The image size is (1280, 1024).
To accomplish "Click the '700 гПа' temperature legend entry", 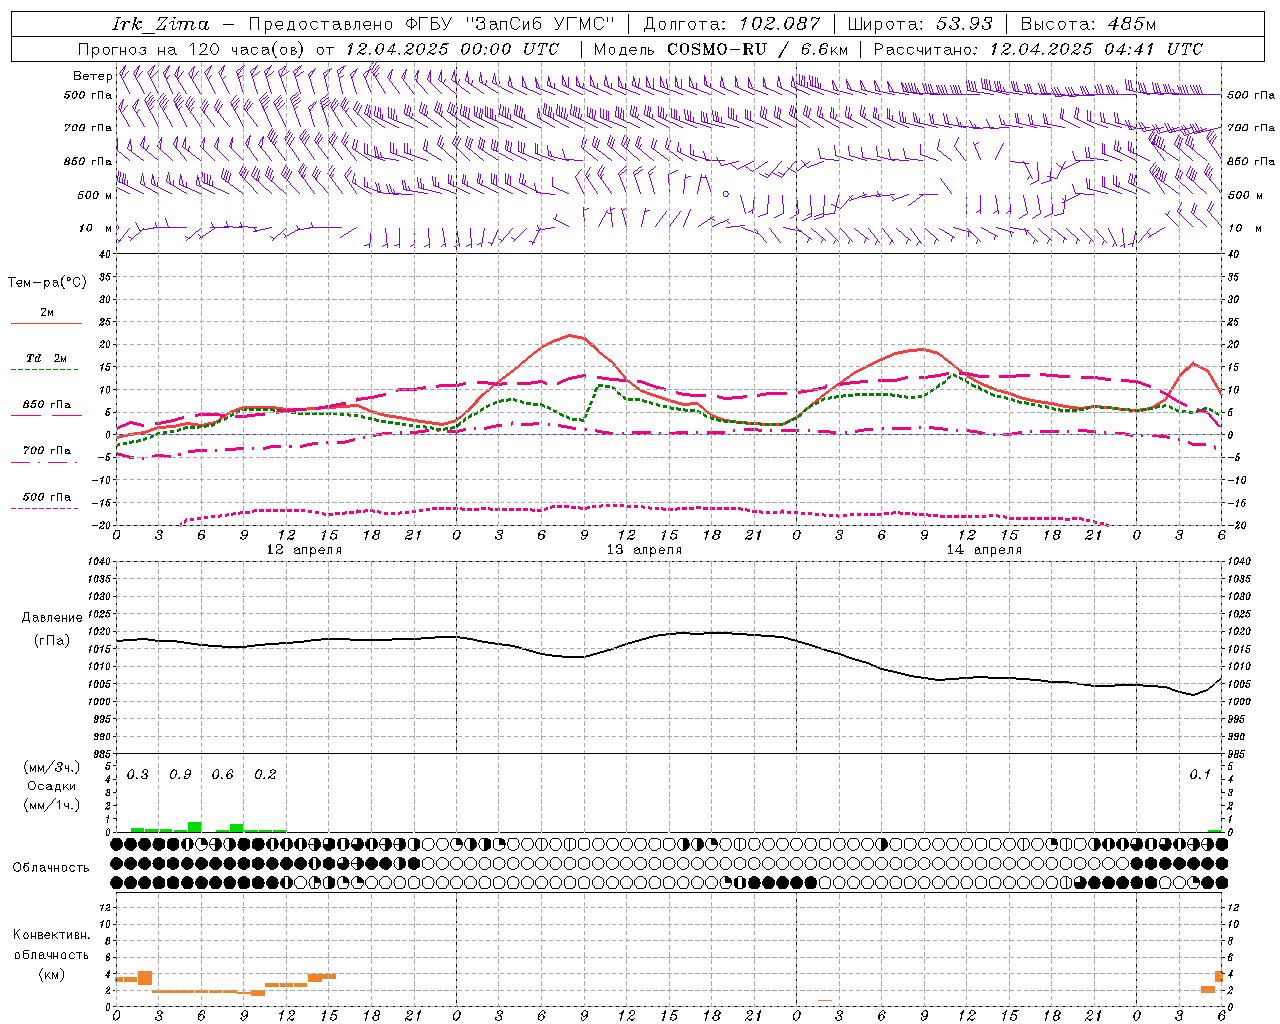I will [x=47, y=450].
